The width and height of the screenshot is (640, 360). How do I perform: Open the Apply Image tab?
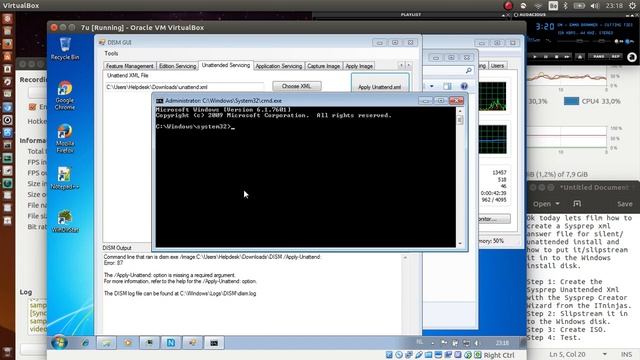[359, 66]
